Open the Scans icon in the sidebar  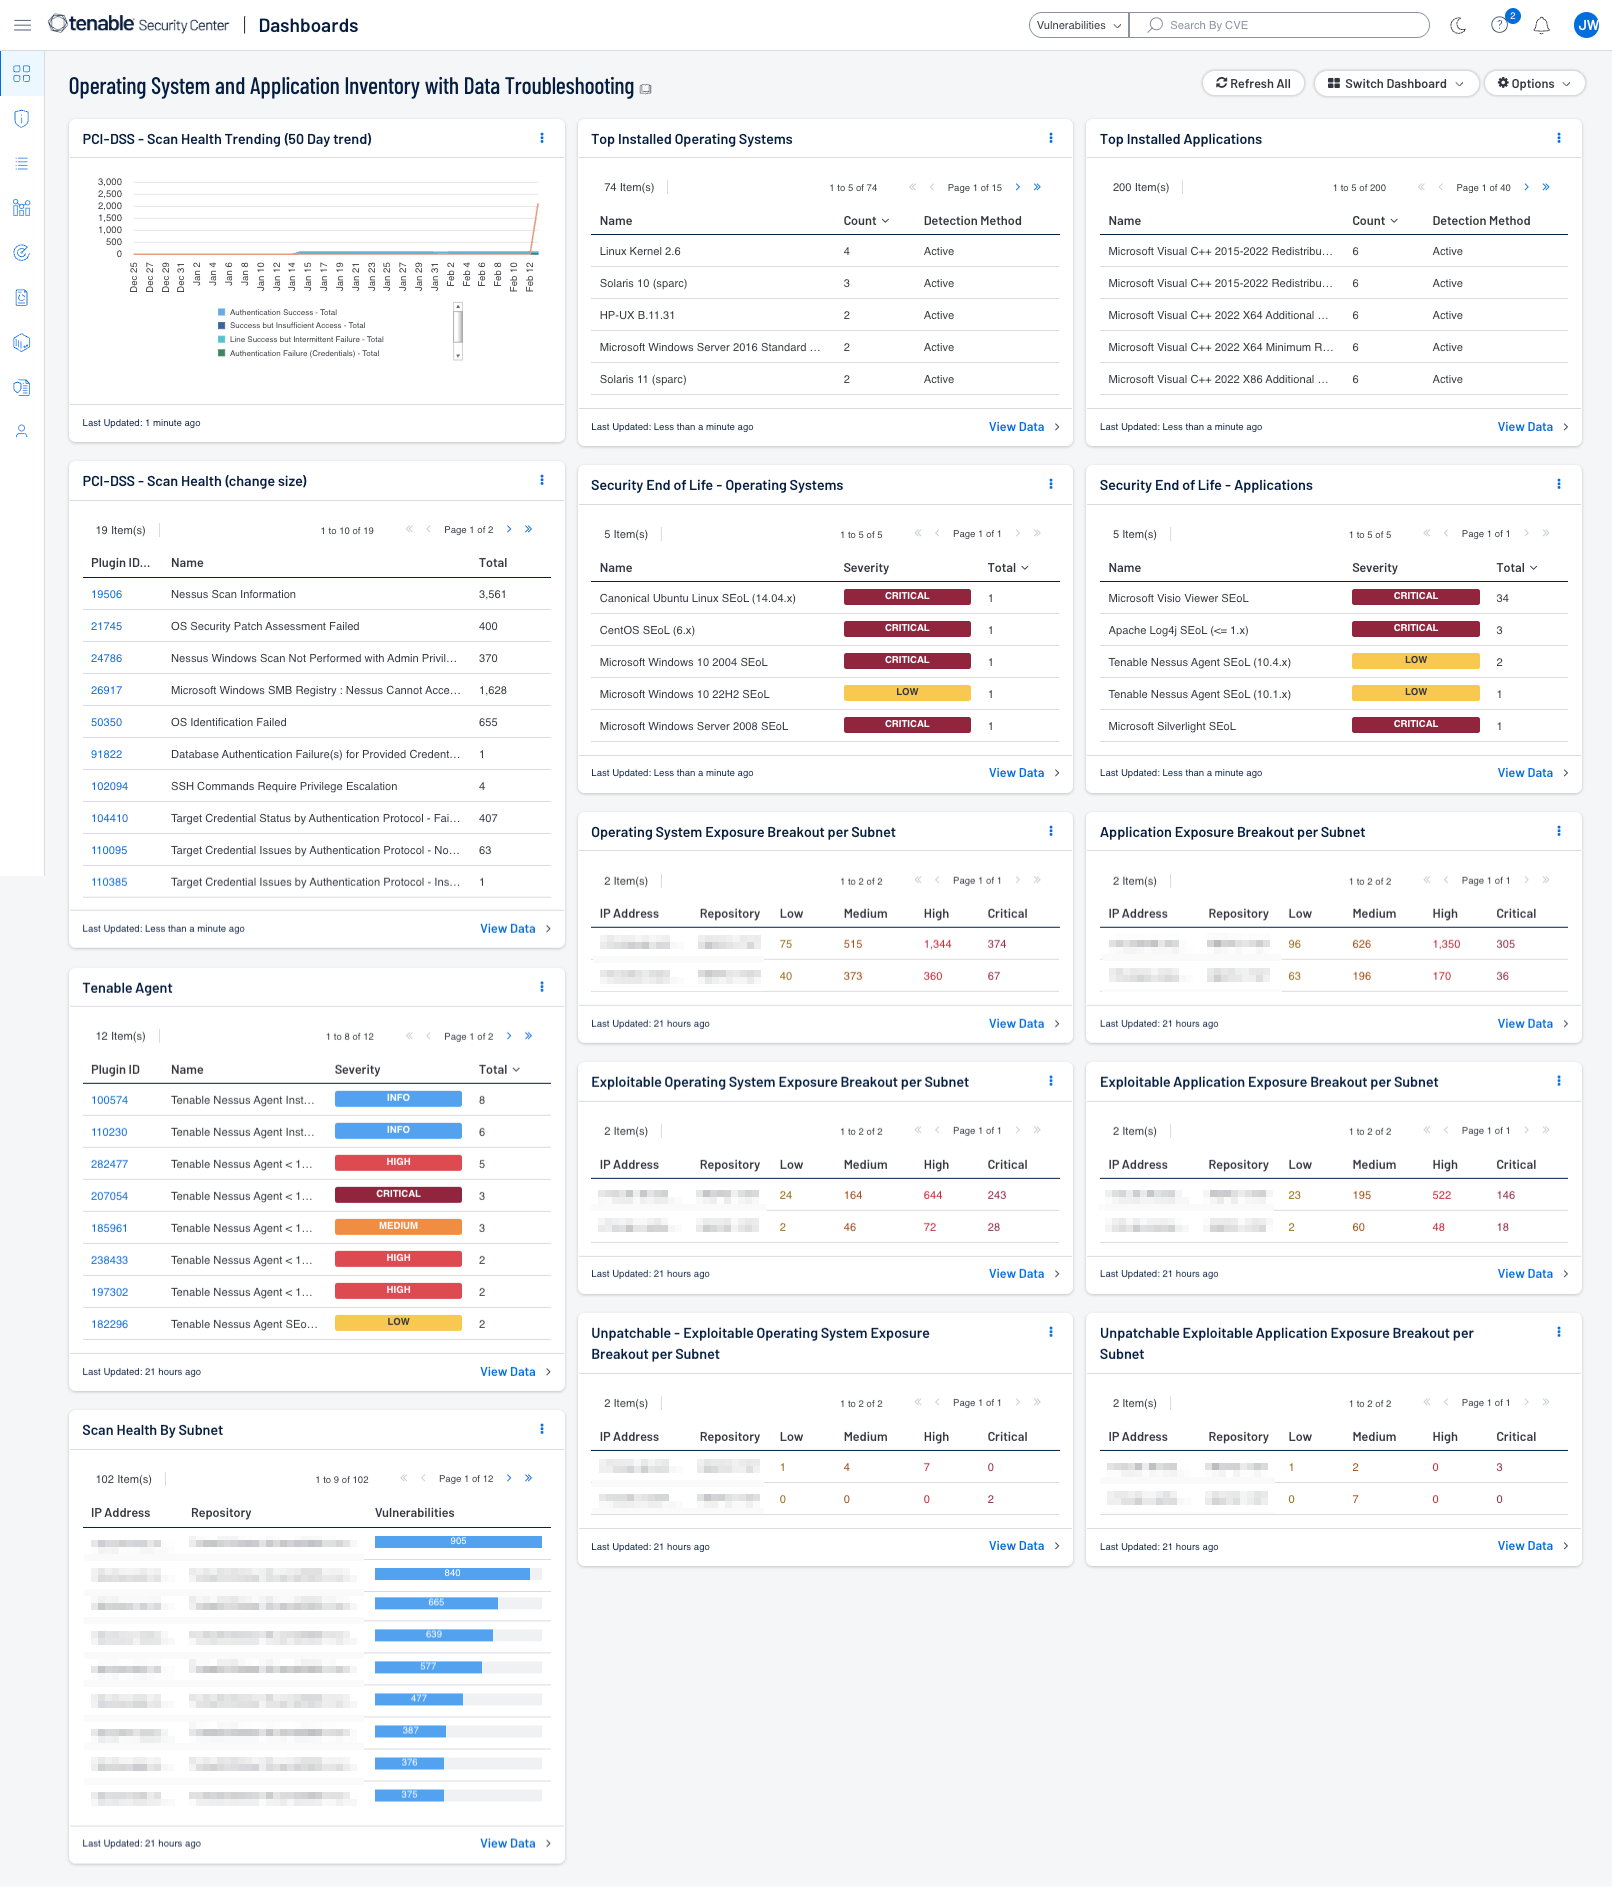(x=22, y=253)
